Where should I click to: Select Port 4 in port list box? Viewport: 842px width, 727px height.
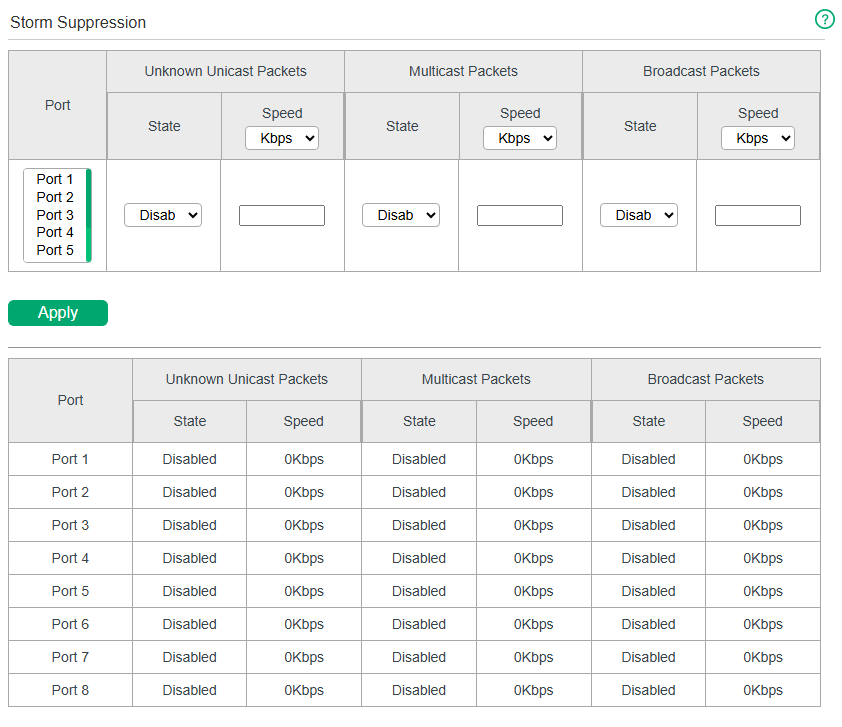pyautogui.click(x=55, y=232)
